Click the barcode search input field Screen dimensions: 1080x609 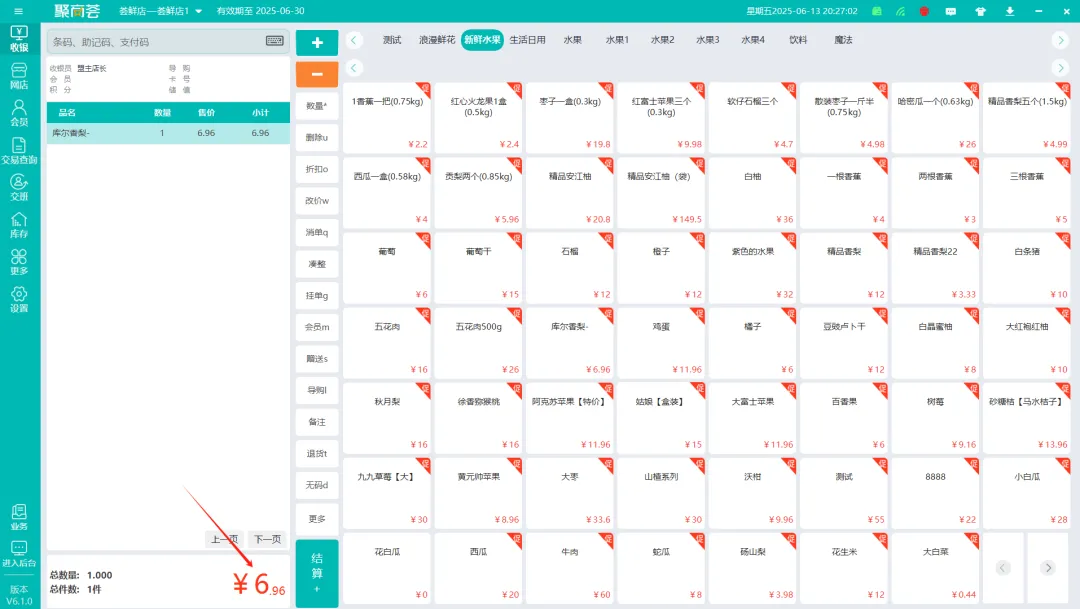tap(155, 41)
